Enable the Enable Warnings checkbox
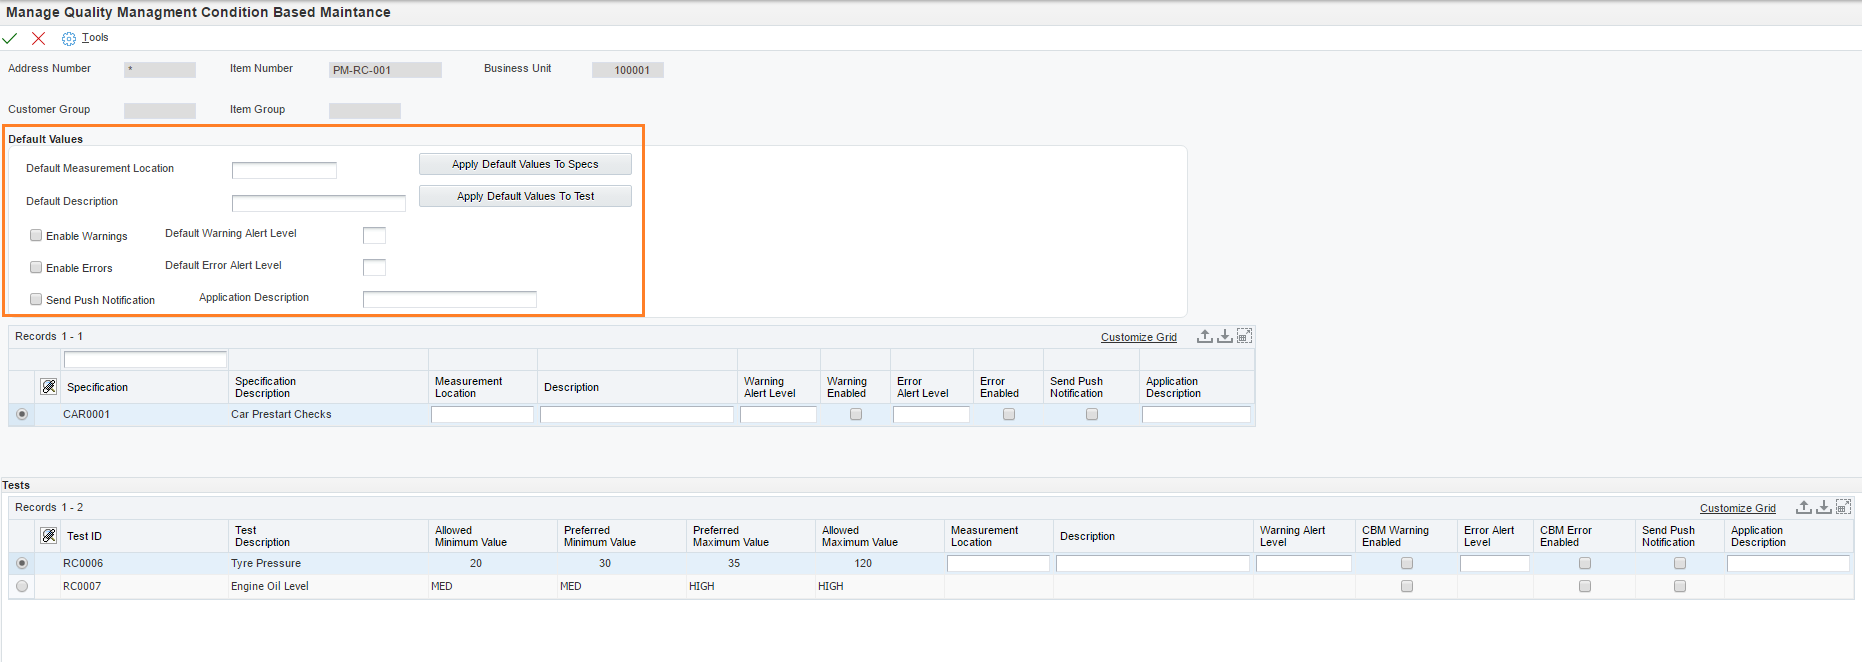The image size is (1862, 662). point(36,235)
